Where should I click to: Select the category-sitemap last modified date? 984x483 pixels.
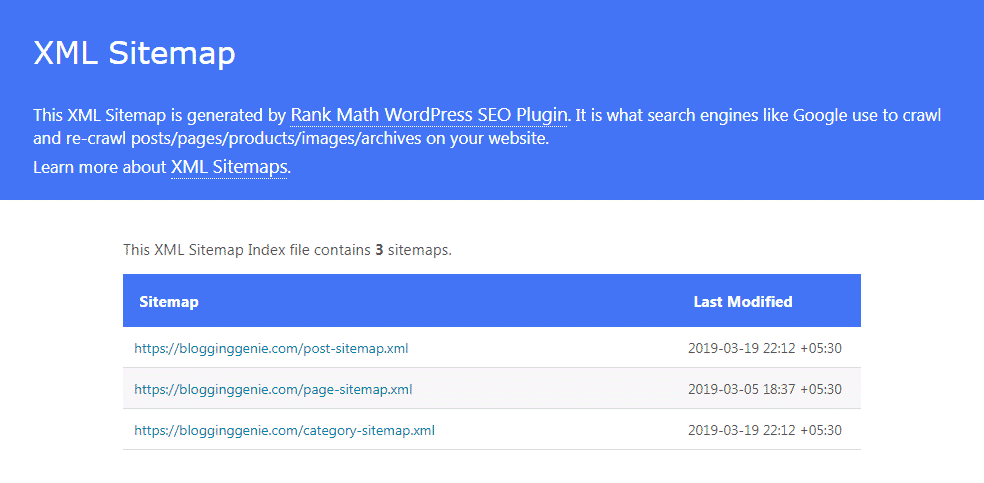click(x=764, y=431)
